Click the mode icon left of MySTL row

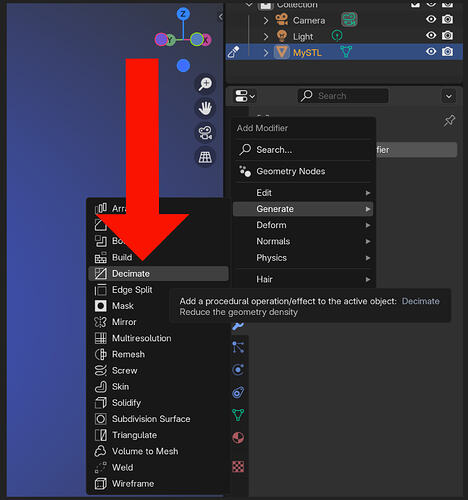coord(233,52)
